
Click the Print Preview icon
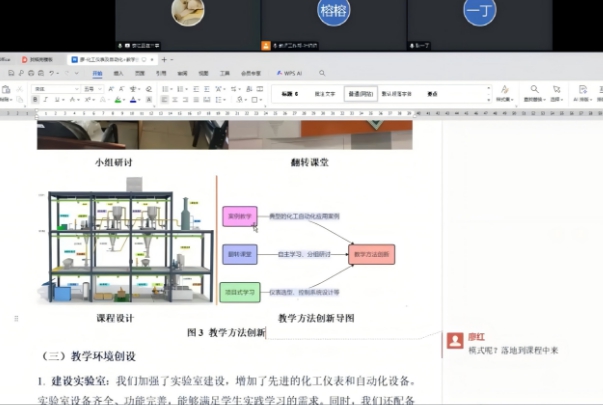point(41,73)
